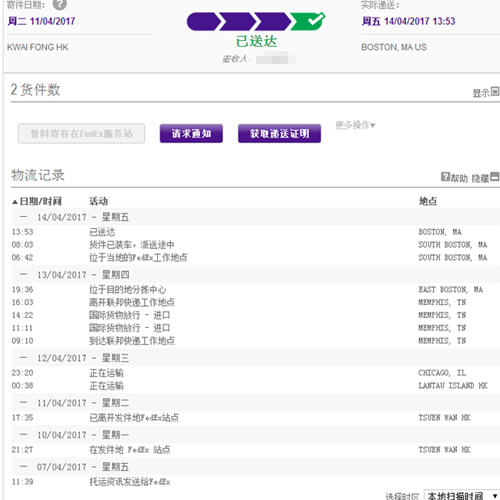Click the 帮助 help icon in 物流记录
Screen dimensions: 500x500
coord(445,177)
